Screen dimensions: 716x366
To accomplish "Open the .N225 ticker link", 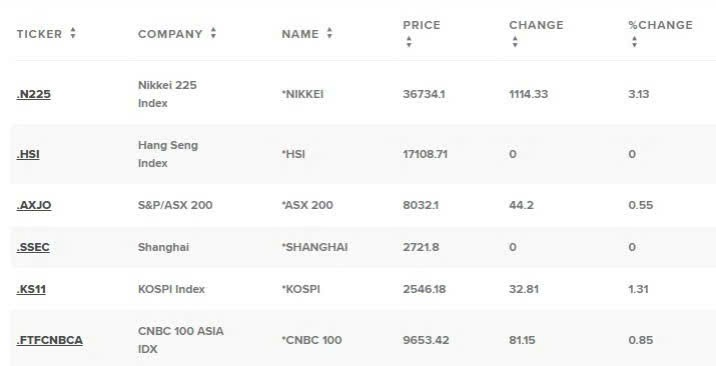I will [33, 94].
